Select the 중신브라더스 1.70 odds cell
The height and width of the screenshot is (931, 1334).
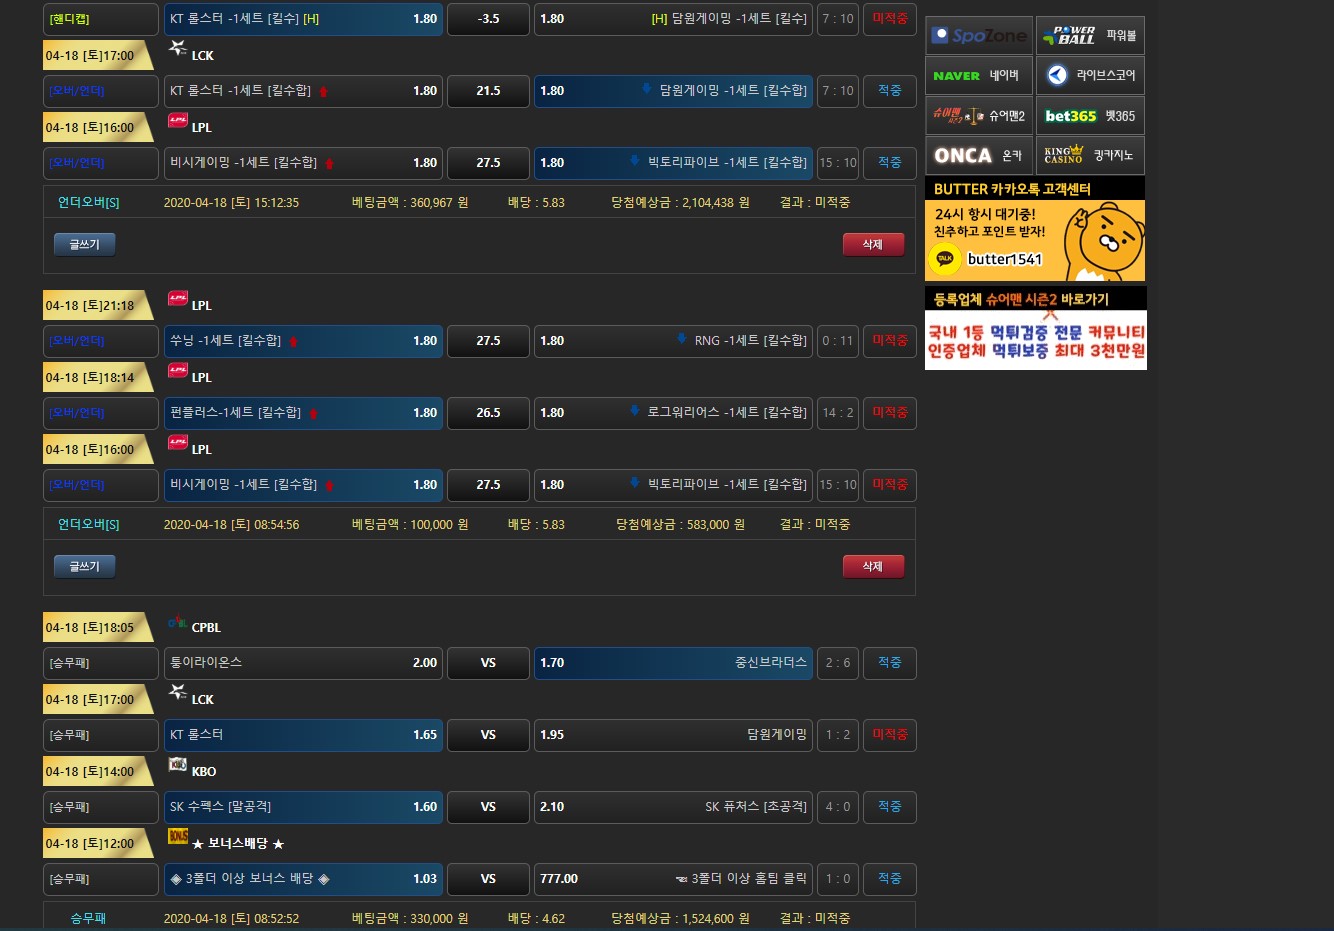point(673,663)
